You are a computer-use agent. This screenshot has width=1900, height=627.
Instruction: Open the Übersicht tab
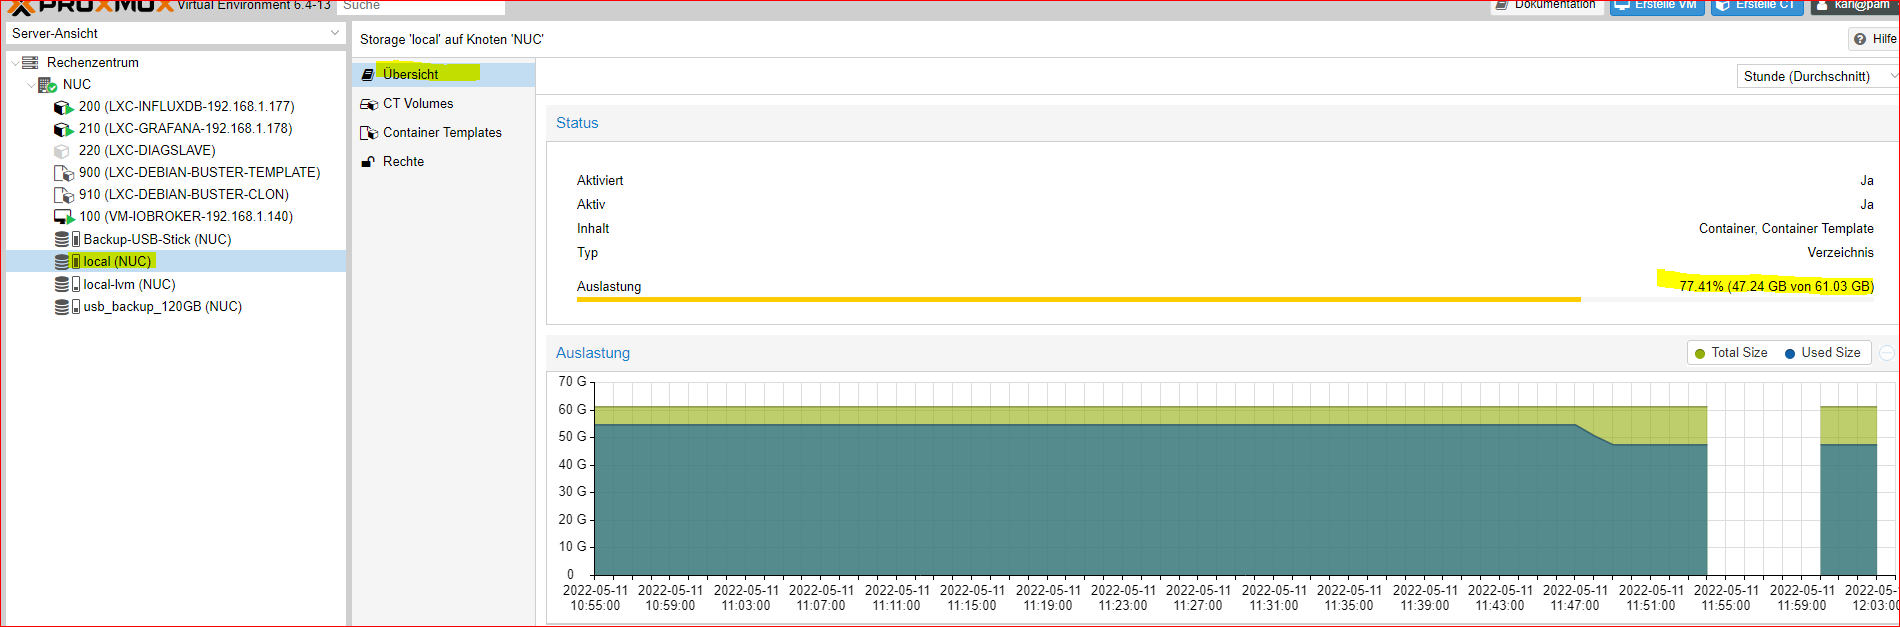(x=444, y=74)
